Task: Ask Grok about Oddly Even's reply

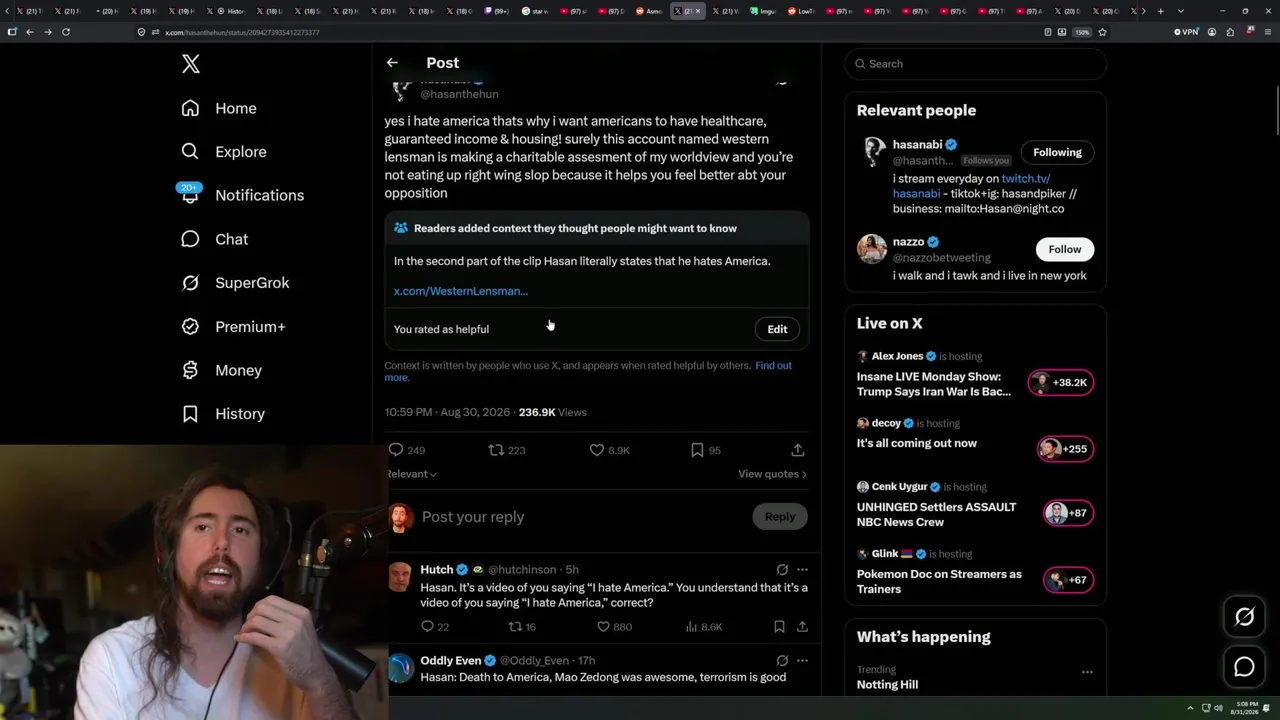Action: click(782, 661)
